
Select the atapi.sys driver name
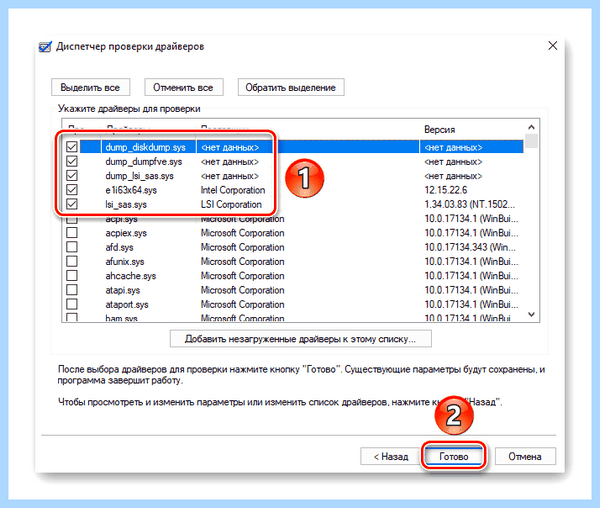[x=123, y=290]
